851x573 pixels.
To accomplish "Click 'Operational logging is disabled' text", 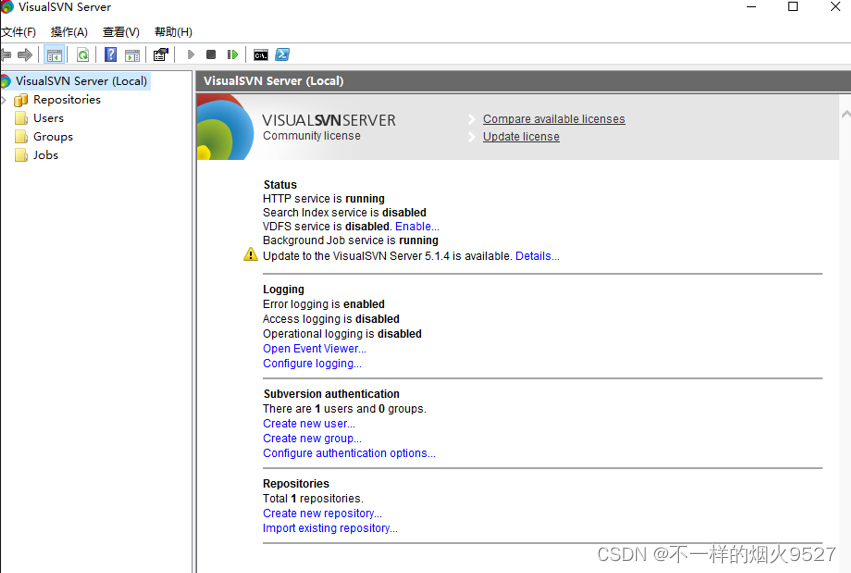I will click(342, 333).
